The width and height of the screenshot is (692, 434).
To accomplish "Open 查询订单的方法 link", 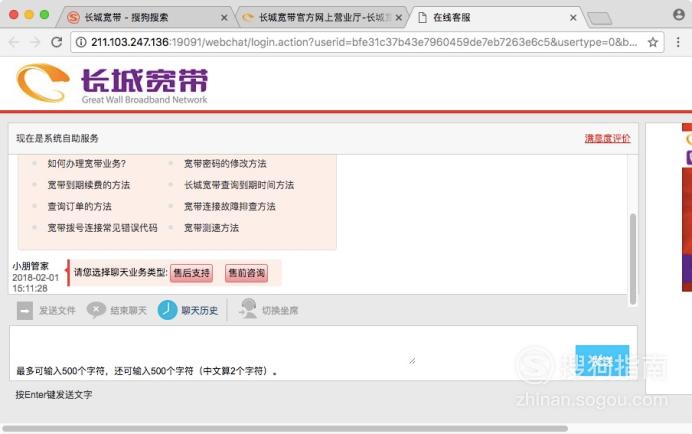I will [79, 206].
